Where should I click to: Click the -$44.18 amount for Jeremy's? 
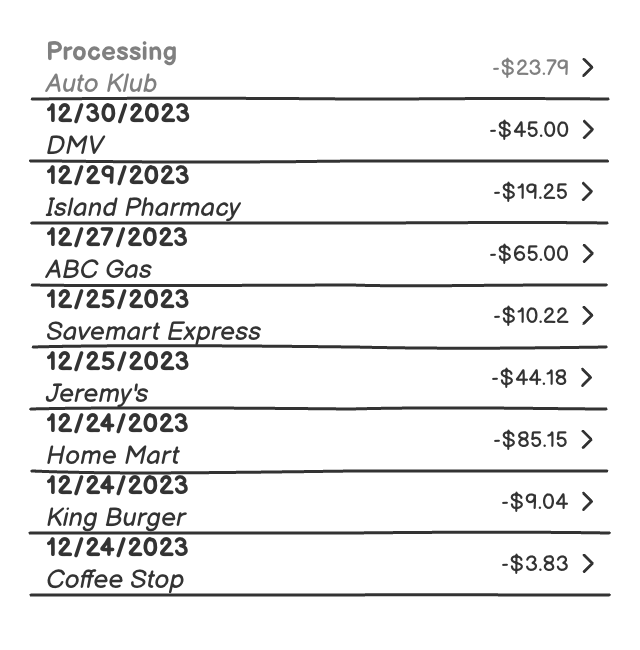tap(529, 377)
